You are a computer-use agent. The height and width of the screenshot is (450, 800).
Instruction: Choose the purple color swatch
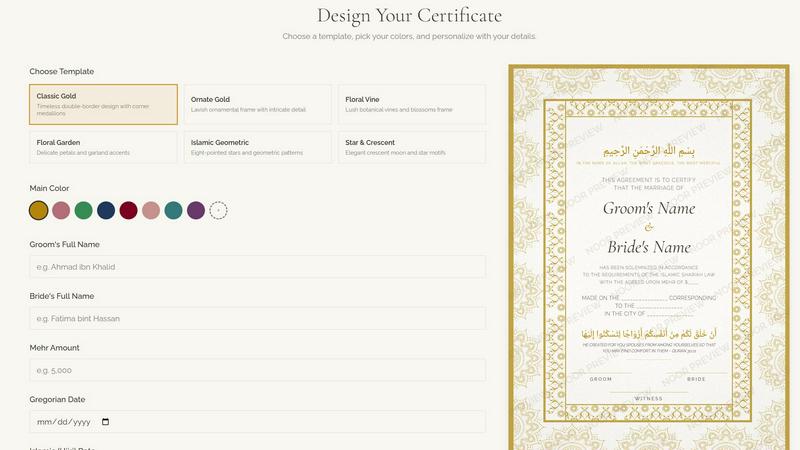(x=196, y=210)
